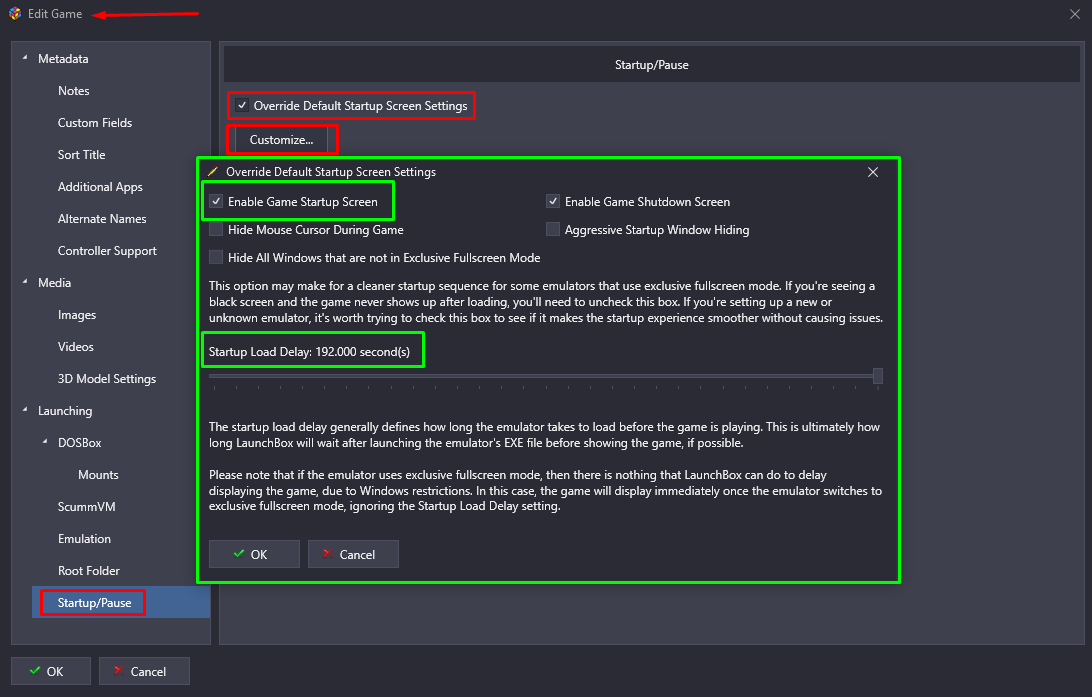Close the Edit Game window
Screen dimensions: 1092x697
pyautogui.click(x=1075, y=14)
